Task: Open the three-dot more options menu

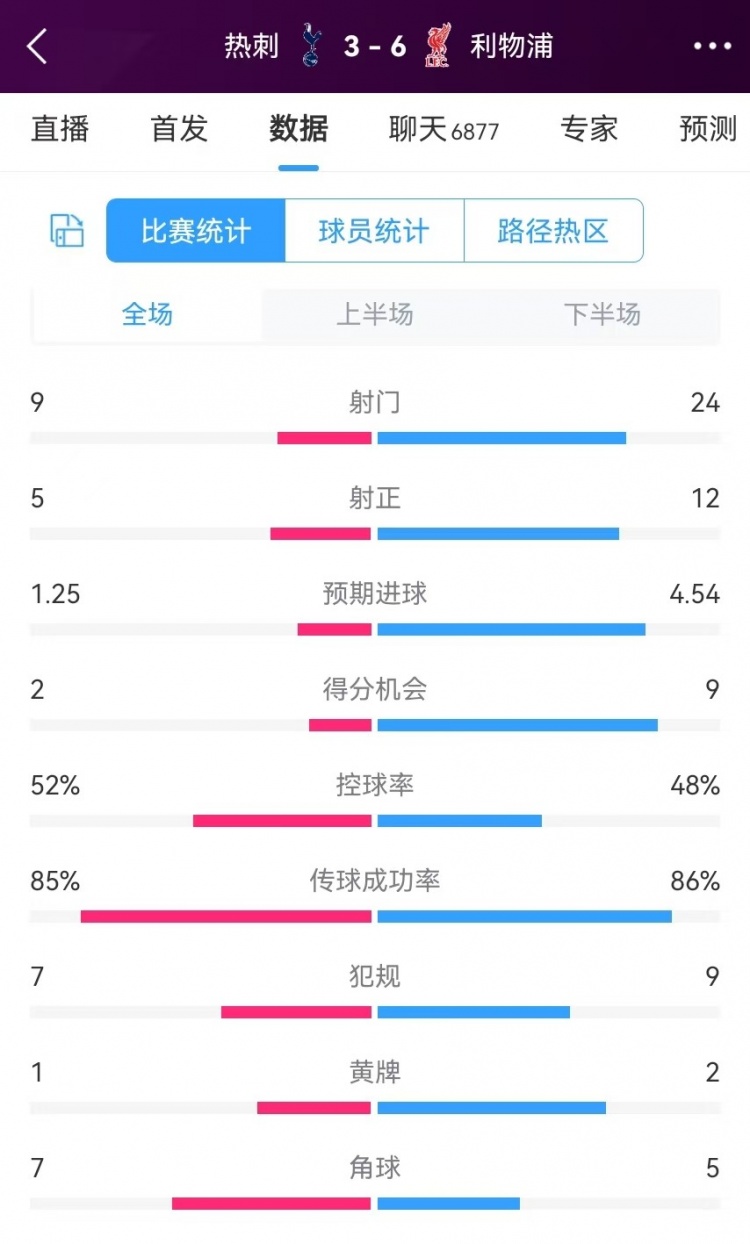Action: click(x=712, y=46)
